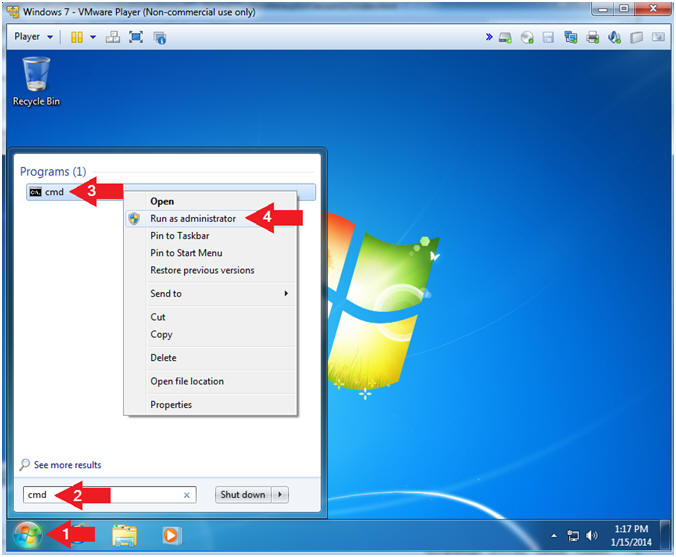
Task: Click the Send Ctrl+Alt+Del toolbar icon
Action: pos(113,37)
